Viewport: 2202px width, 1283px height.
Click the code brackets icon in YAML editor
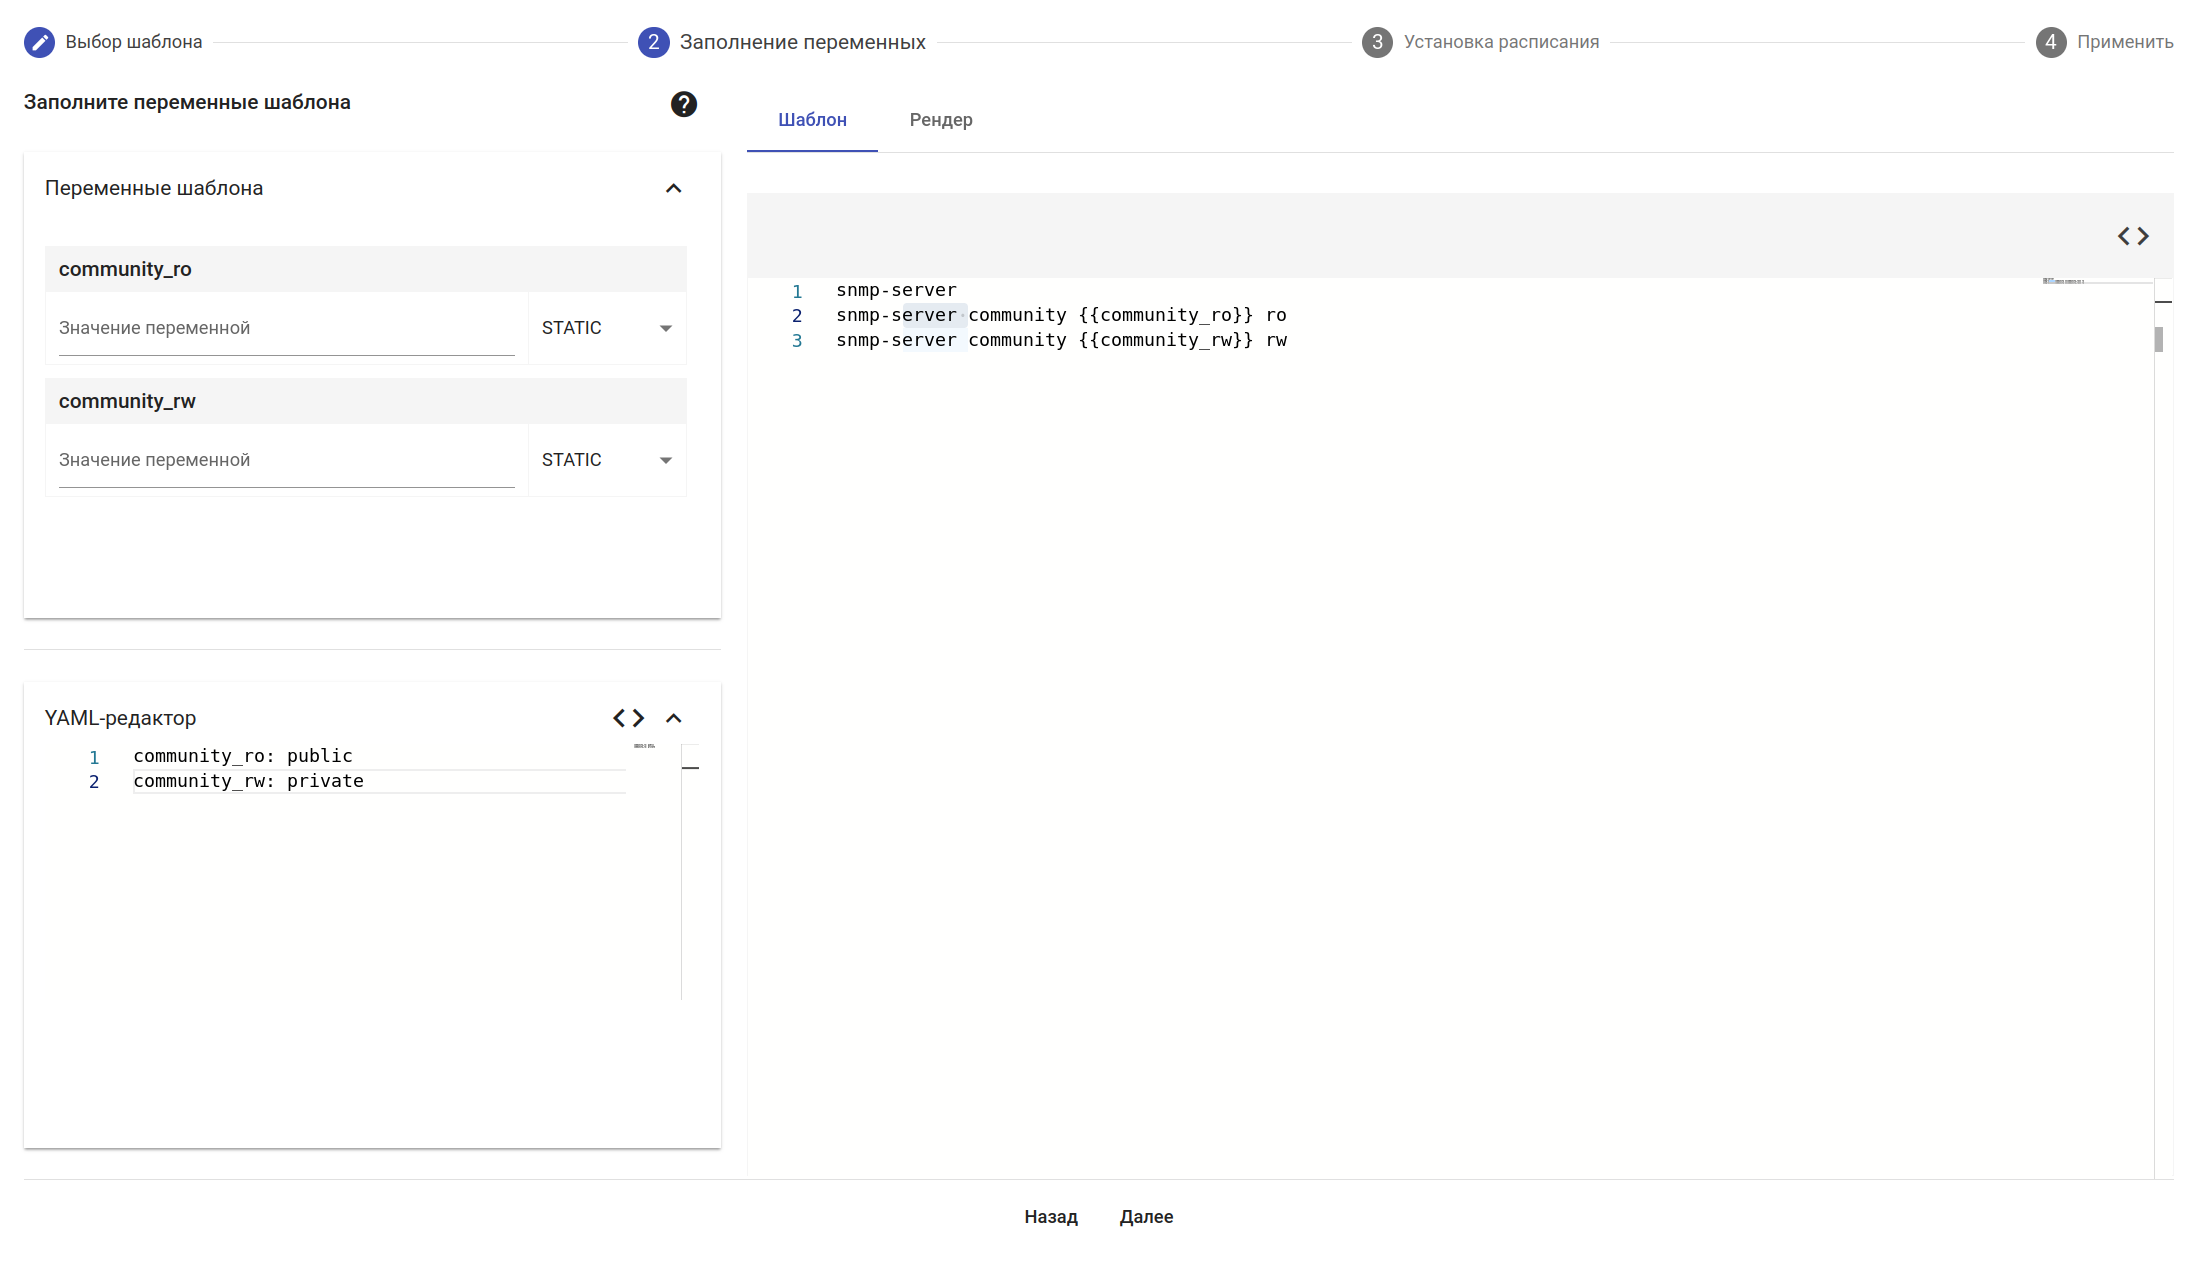point(628,718)
